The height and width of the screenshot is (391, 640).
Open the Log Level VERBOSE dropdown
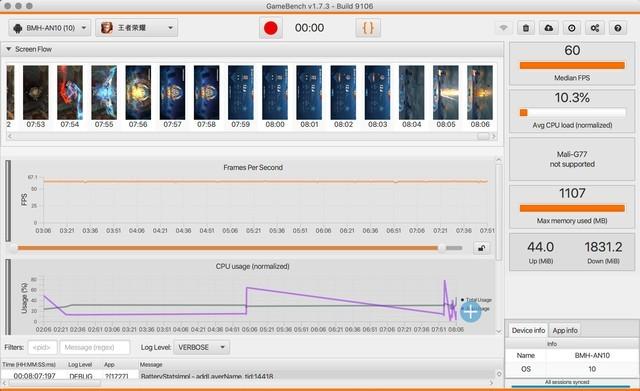[202, 347]
